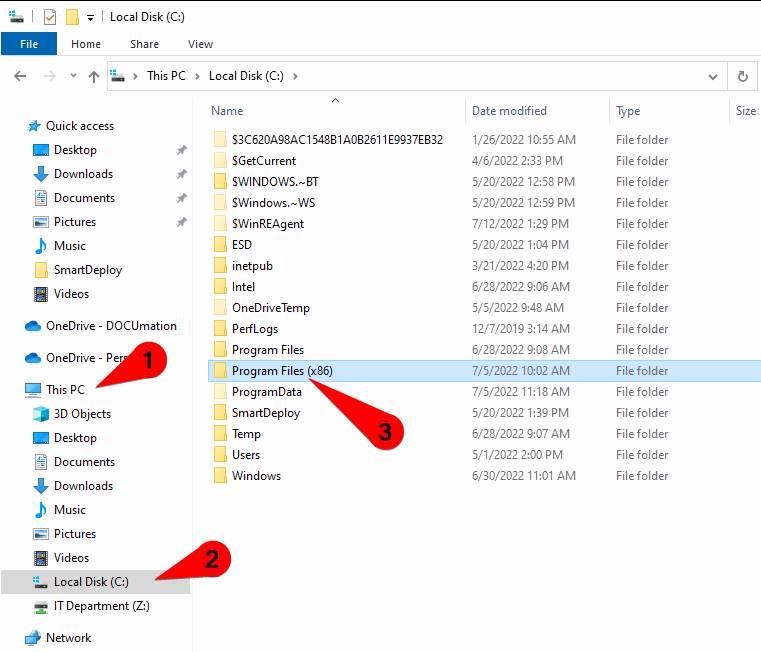Screen dimensions: 761x652
Task: Open Pictures under Quick access
Action: coord(75,222)
